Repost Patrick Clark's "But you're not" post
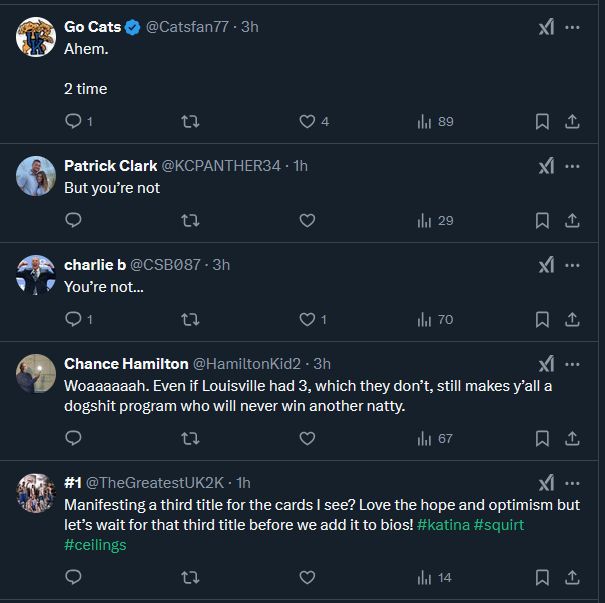Image resolution: width=605 pixels, height=603 pixels. [x=189, y=220]
